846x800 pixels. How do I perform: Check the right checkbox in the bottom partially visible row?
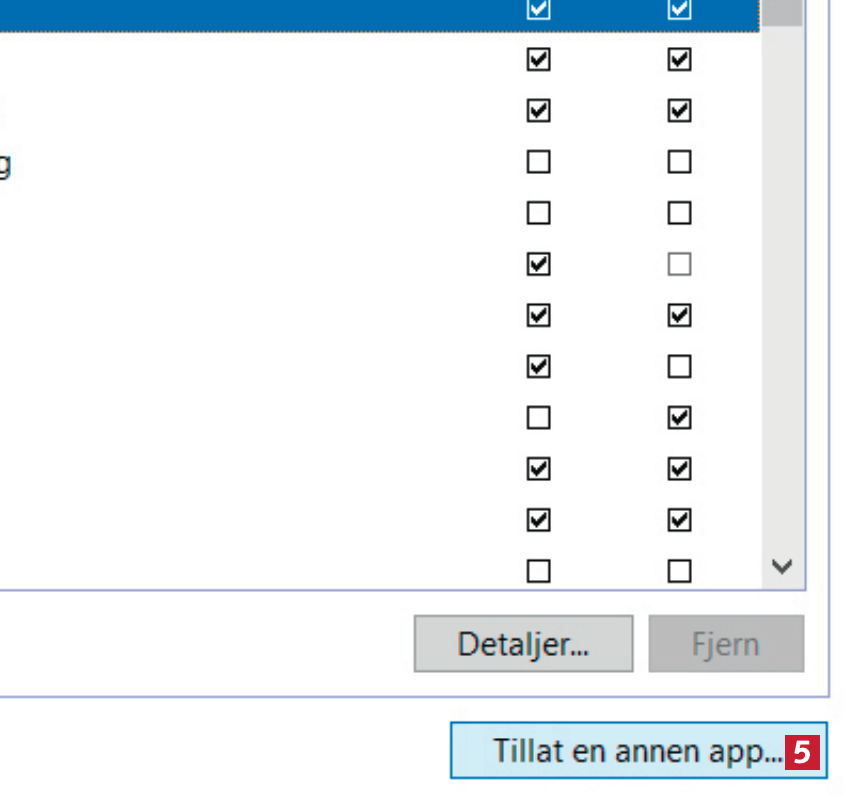click(679, 571)
